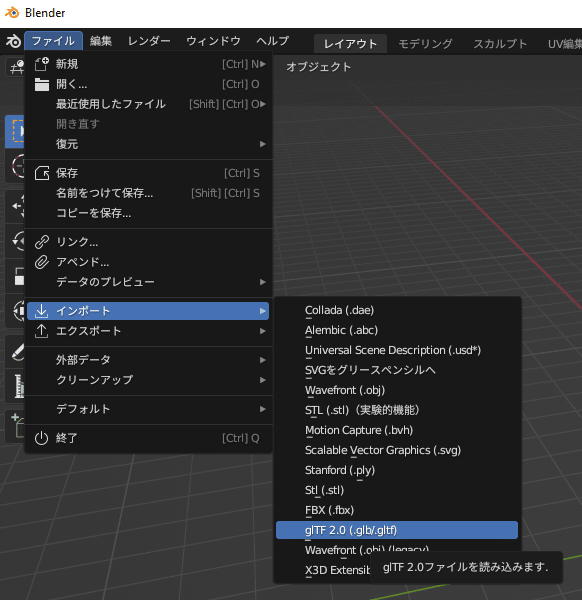Image resolution: width=582 pixels, height=600 pixels.
Task: Import Scalable Vector Graphics (.svg)
Action: 397,450
